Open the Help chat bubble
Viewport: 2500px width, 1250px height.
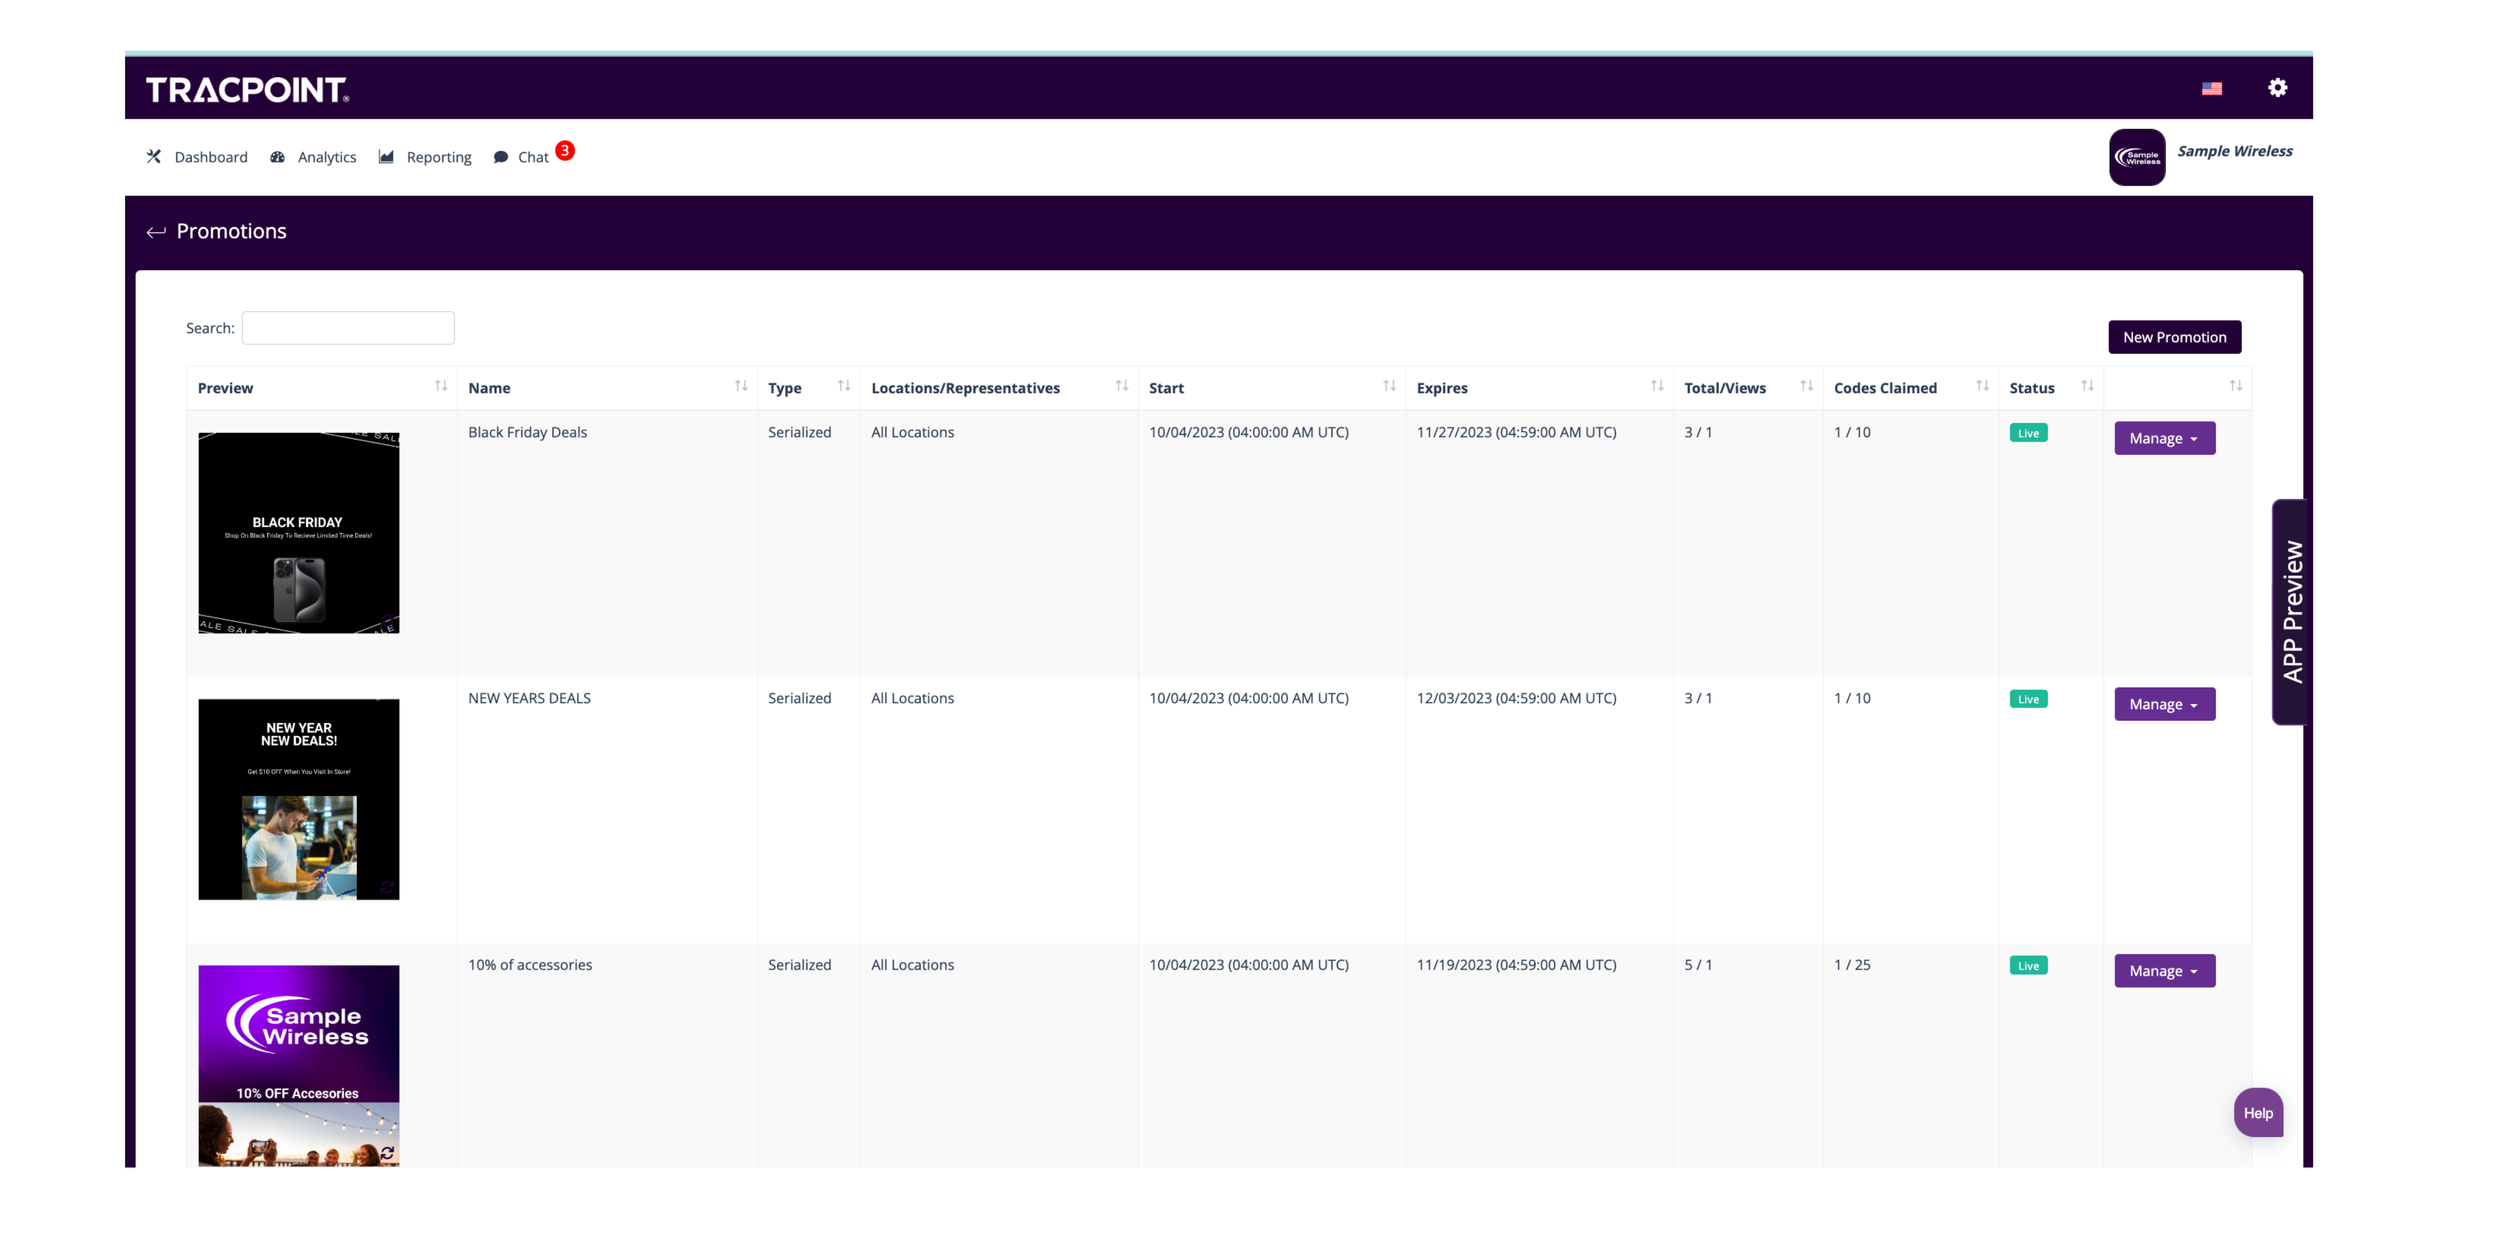coord(2258,1113)
